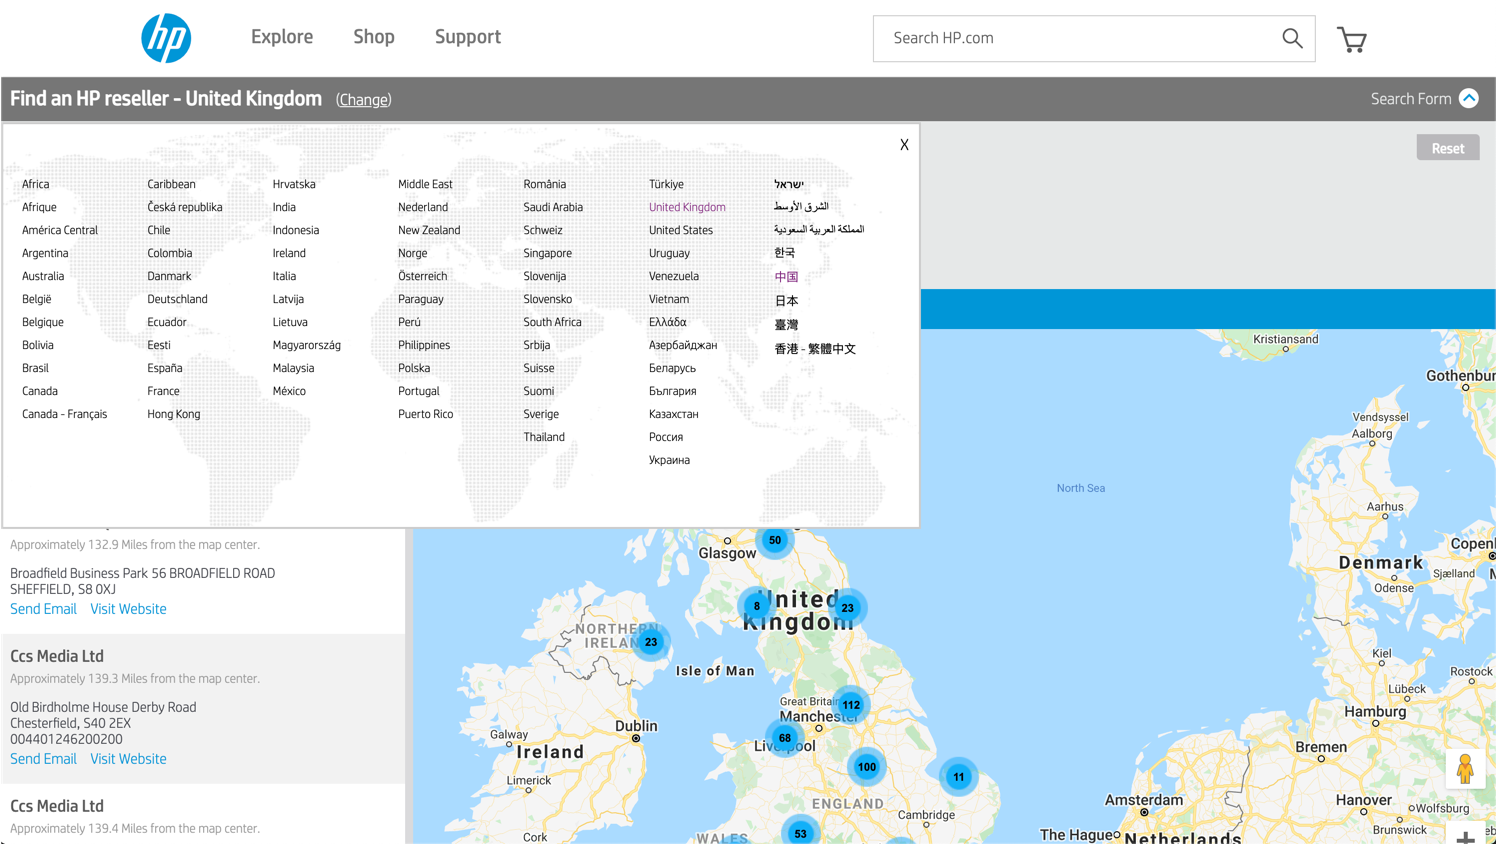This screenshot has height=844, width=1496.
Task: Choose Philippines from the country list
Action: coord(424,345)
